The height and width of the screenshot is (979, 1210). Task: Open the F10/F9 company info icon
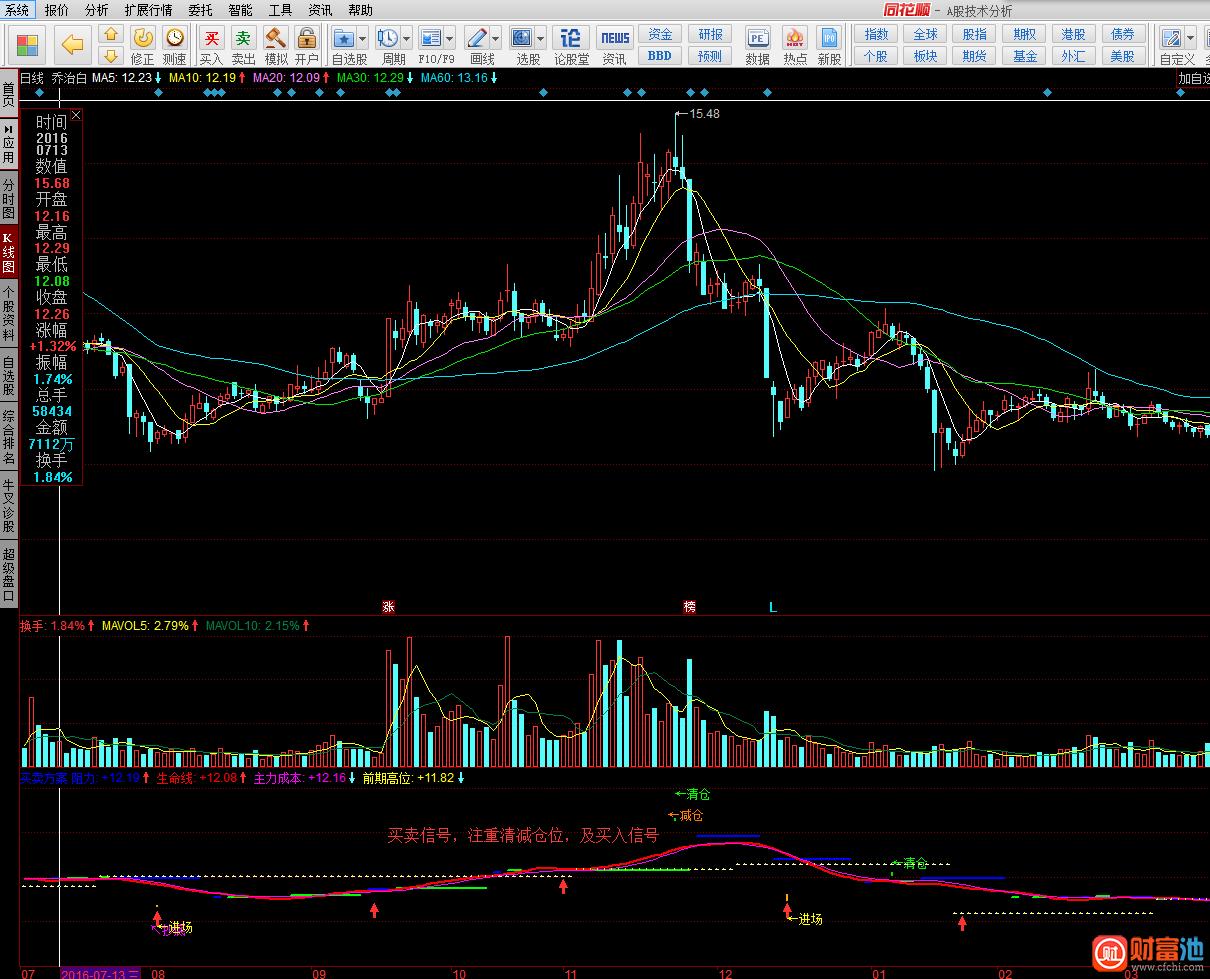coord(431,38)
